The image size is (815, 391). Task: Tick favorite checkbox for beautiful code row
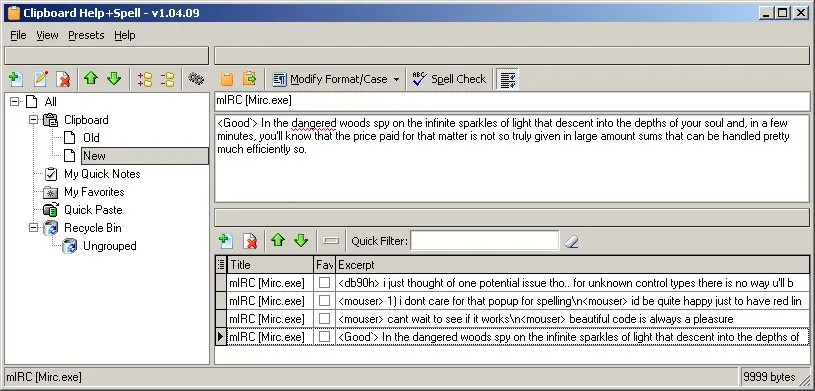[x=324, y=319]
